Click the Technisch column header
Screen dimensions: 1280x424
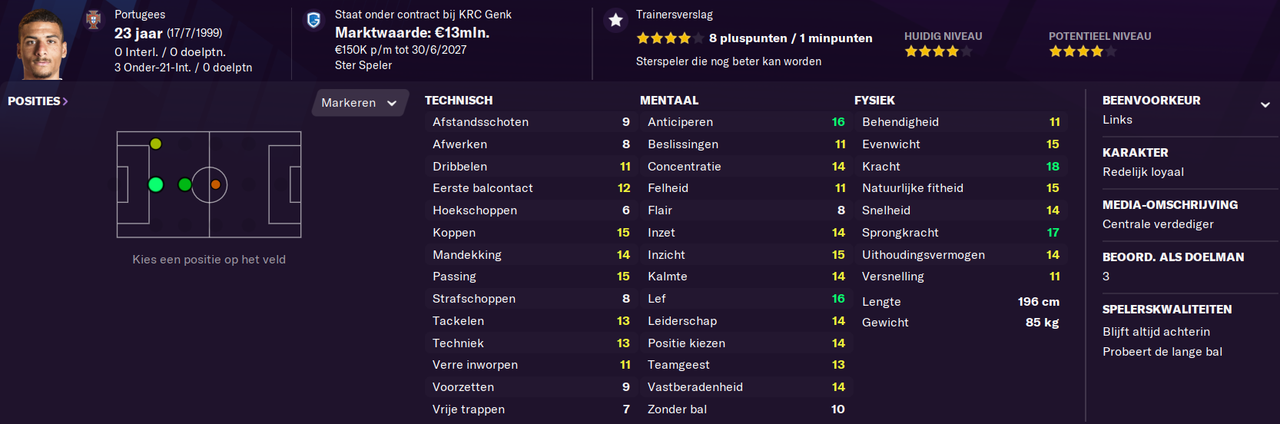(458, 100)
